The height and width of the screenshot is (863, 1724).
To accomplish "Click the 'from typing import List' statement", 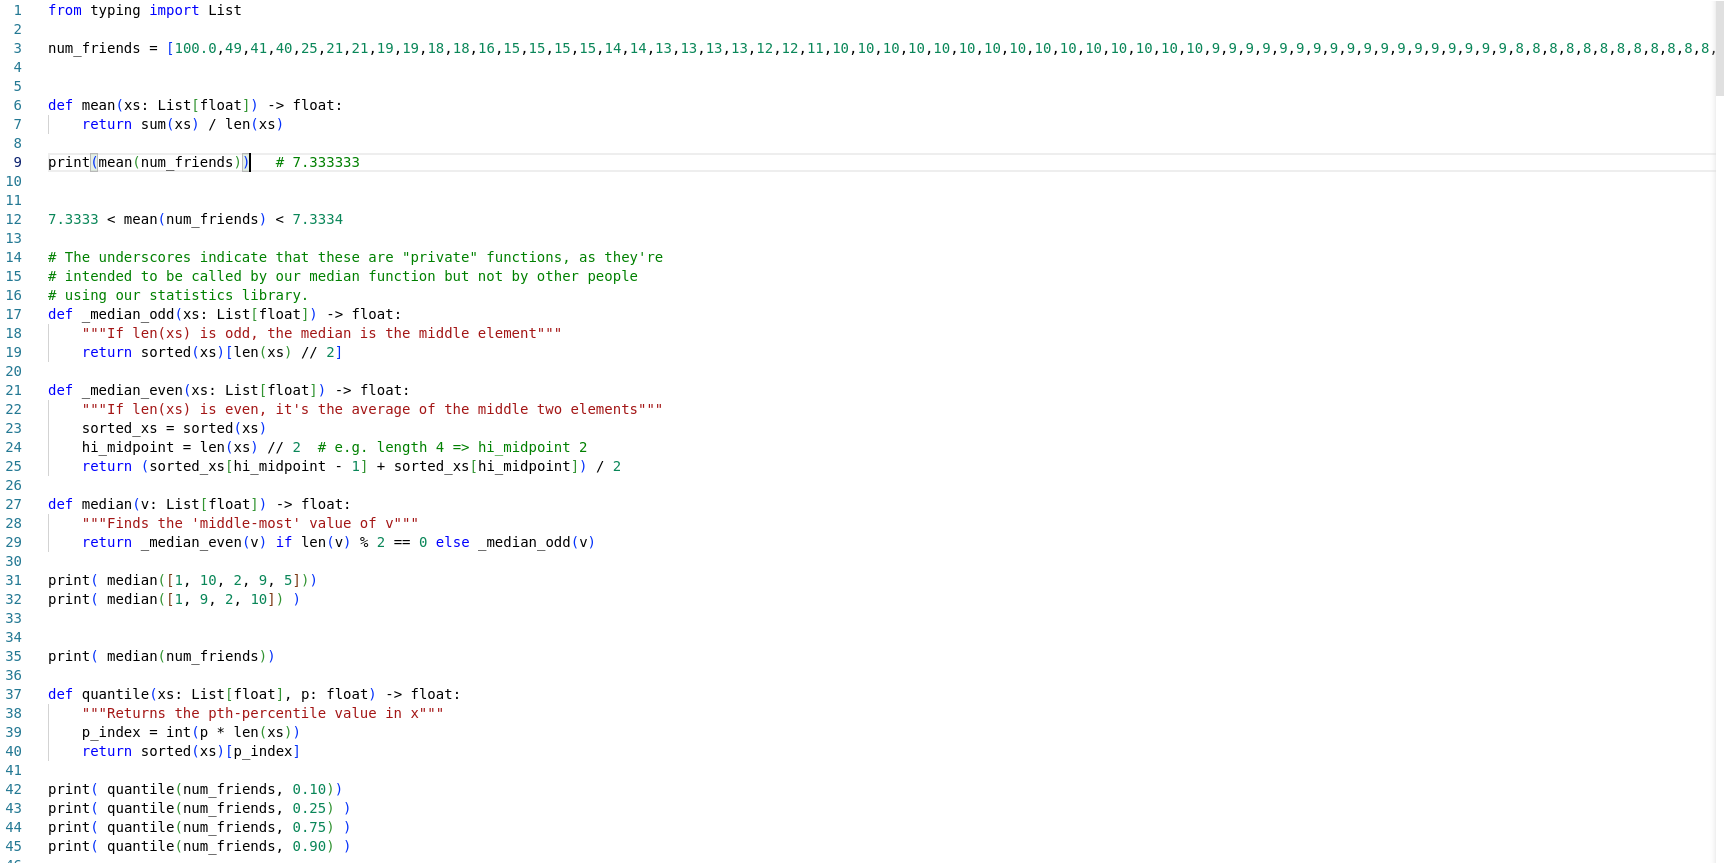I will click(144, 10).
